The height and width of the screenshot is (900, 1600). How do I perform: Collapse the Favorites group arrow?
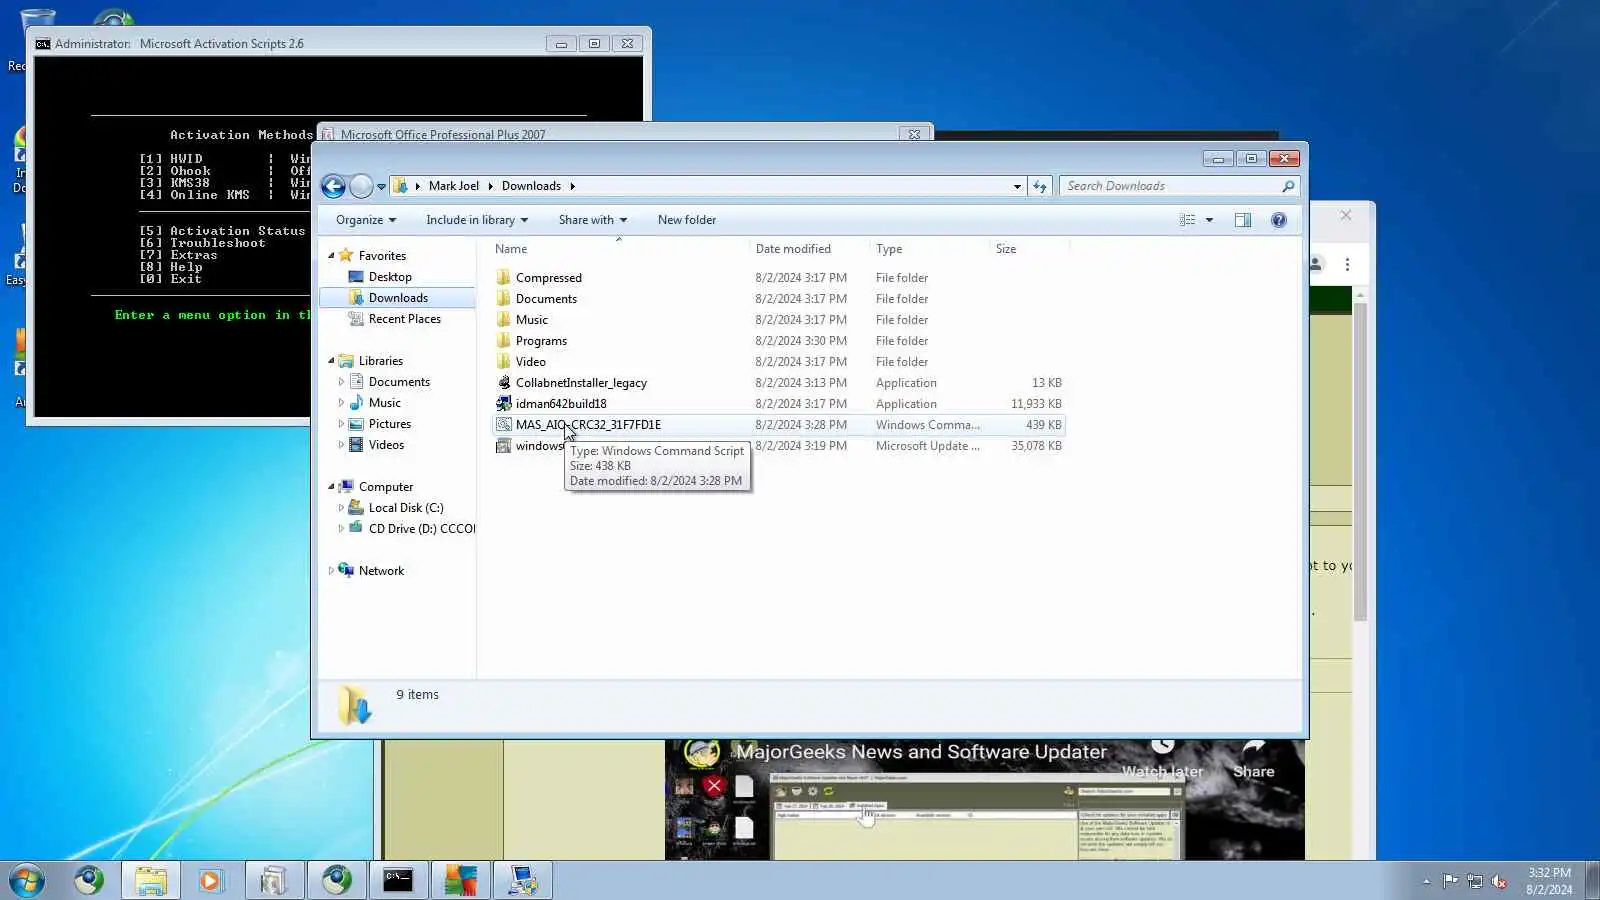click(331, 256)
